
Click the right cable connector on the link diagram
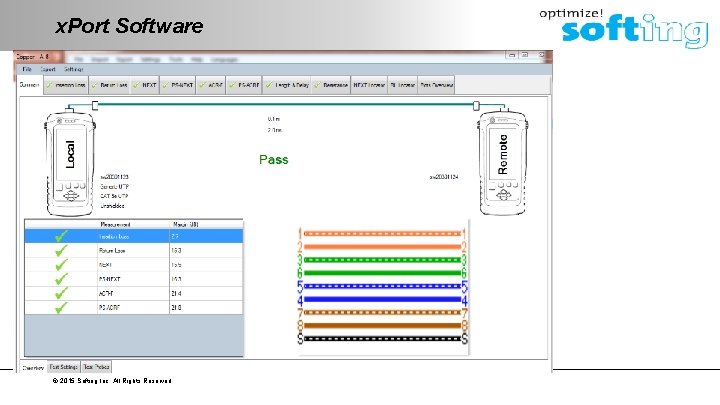[476, 106]
